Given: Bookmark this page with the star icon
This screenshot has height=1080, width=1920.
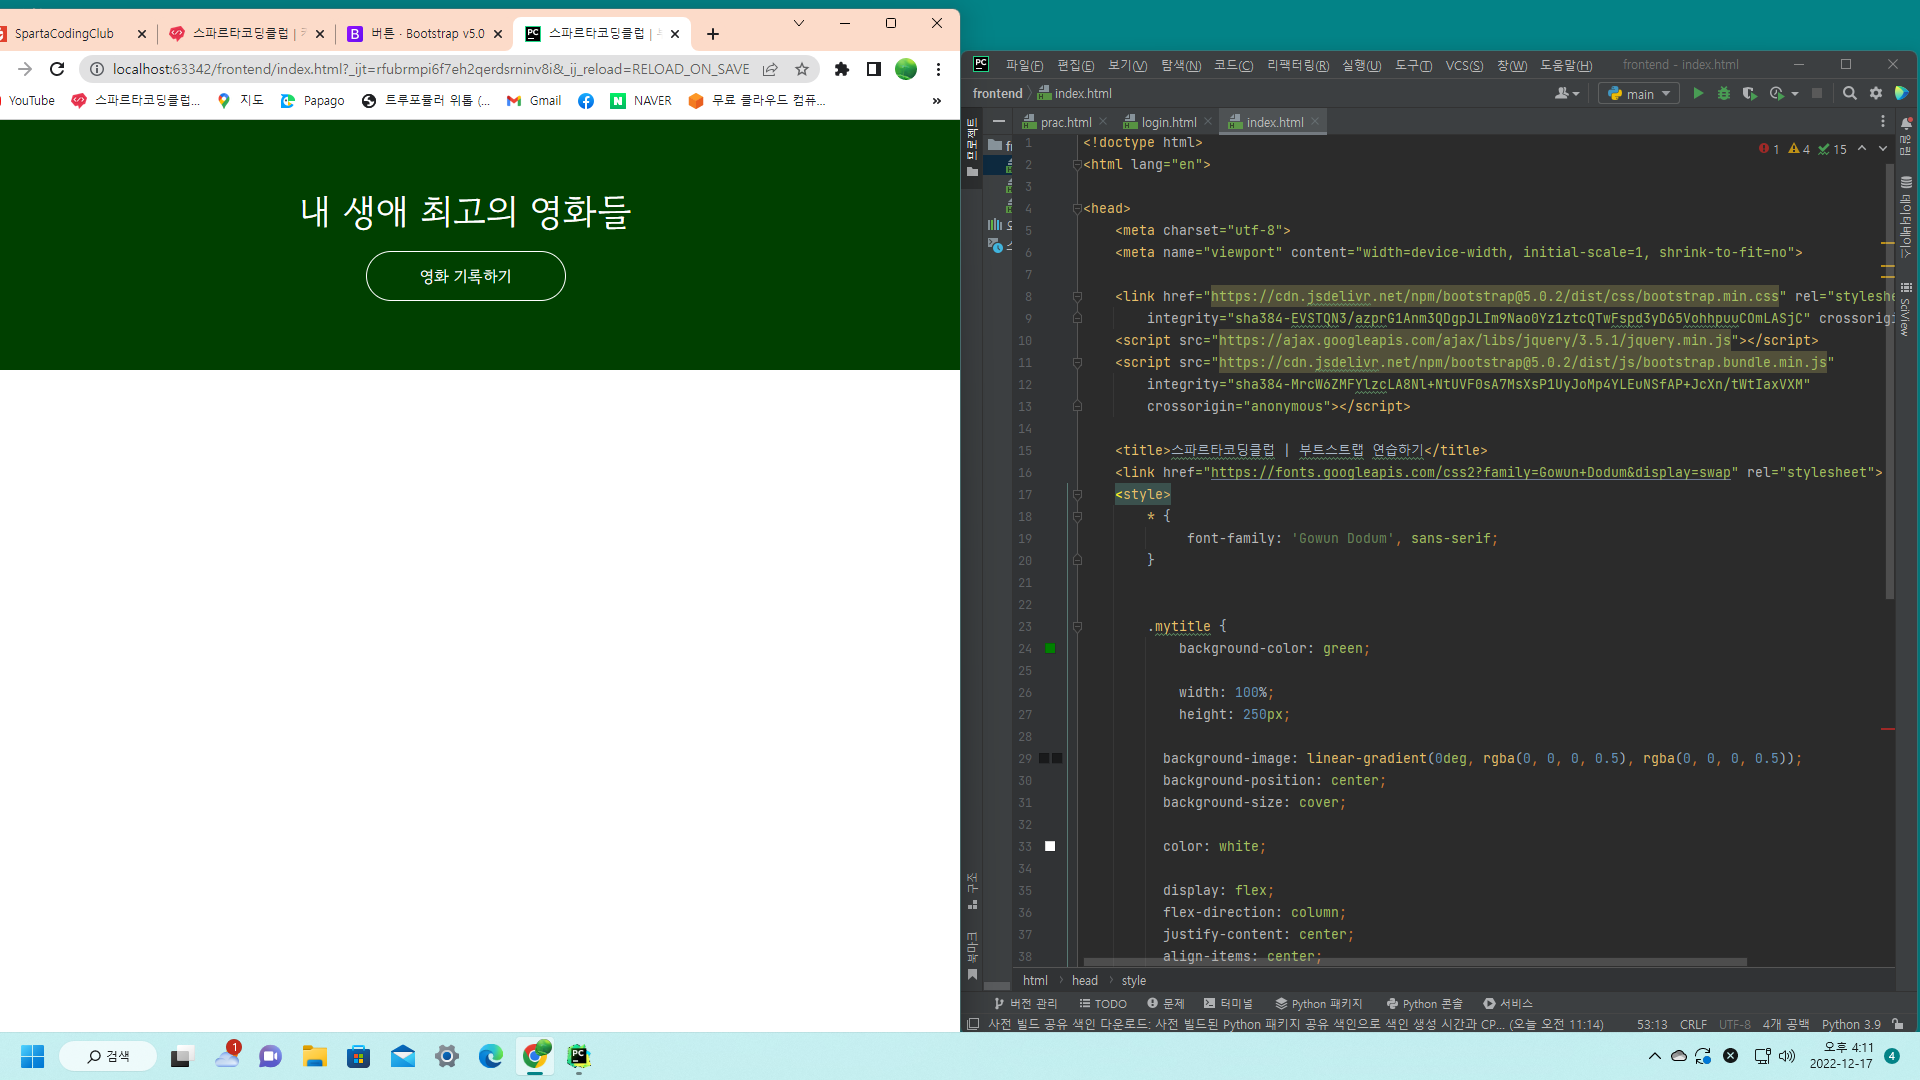Looking at the screenshot, I should 802,69.
